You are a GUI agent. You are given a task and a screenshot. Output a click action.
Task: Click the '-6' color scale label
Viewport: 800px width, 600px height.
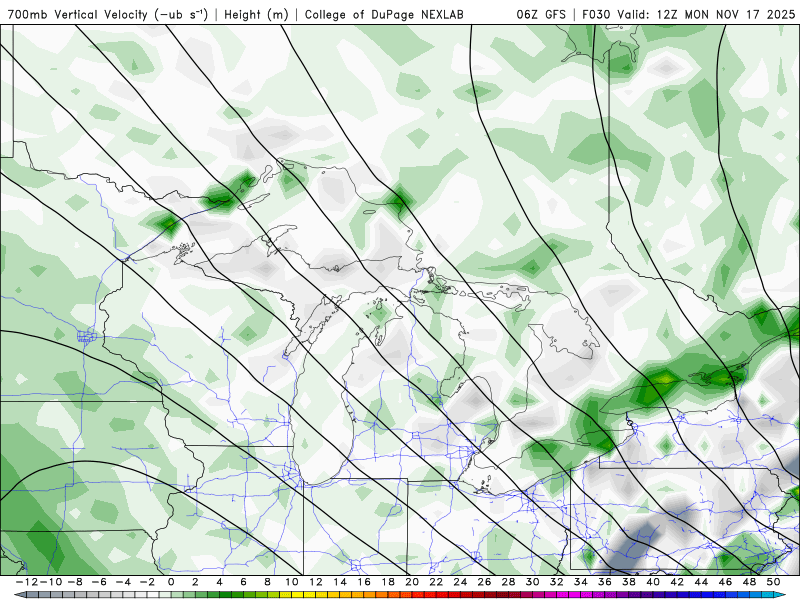click(x=98, y=582)
